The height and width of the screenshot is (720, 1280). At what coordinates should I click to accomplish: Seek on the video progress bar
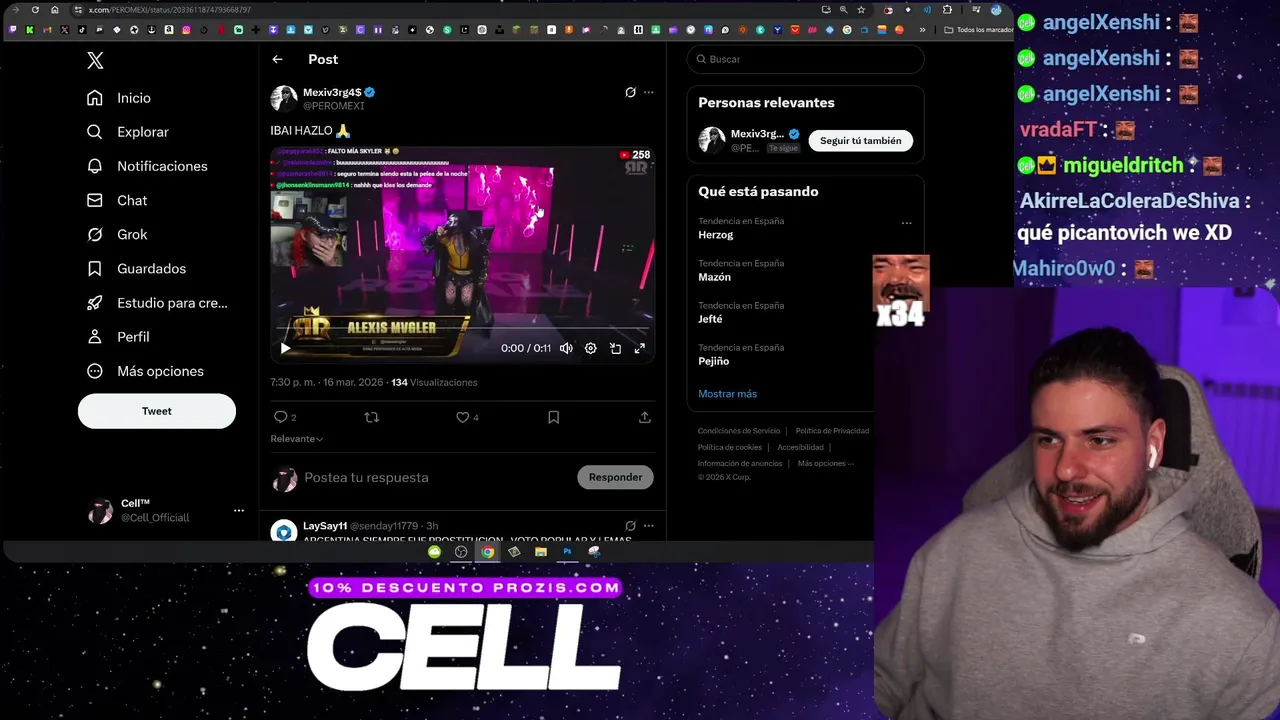pos(462,328)
